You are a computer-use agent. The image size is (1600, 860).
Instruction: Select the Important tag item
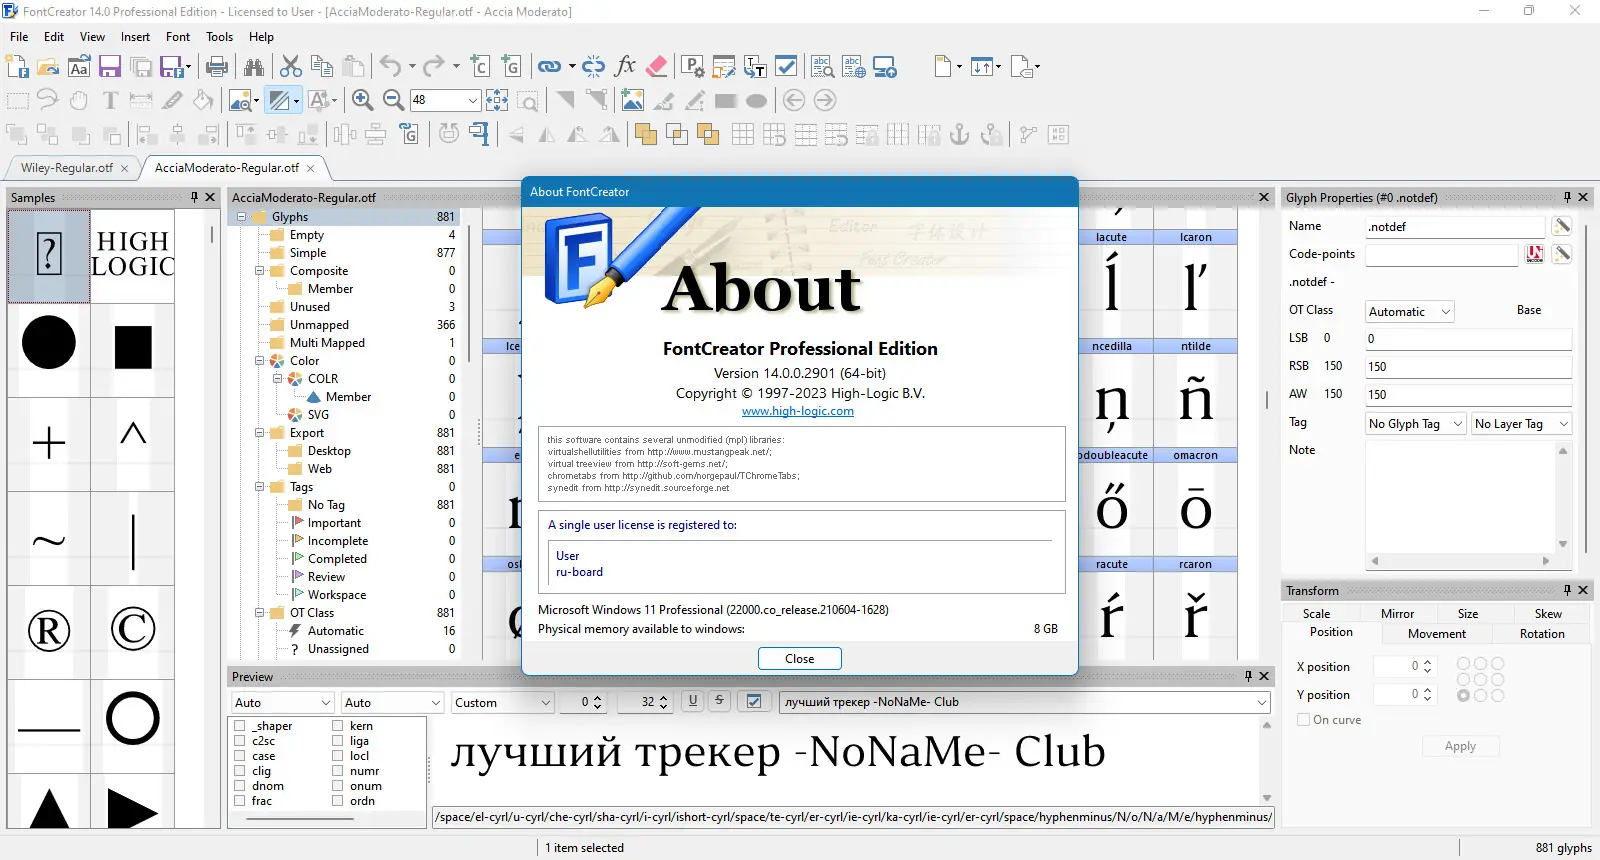334,523
